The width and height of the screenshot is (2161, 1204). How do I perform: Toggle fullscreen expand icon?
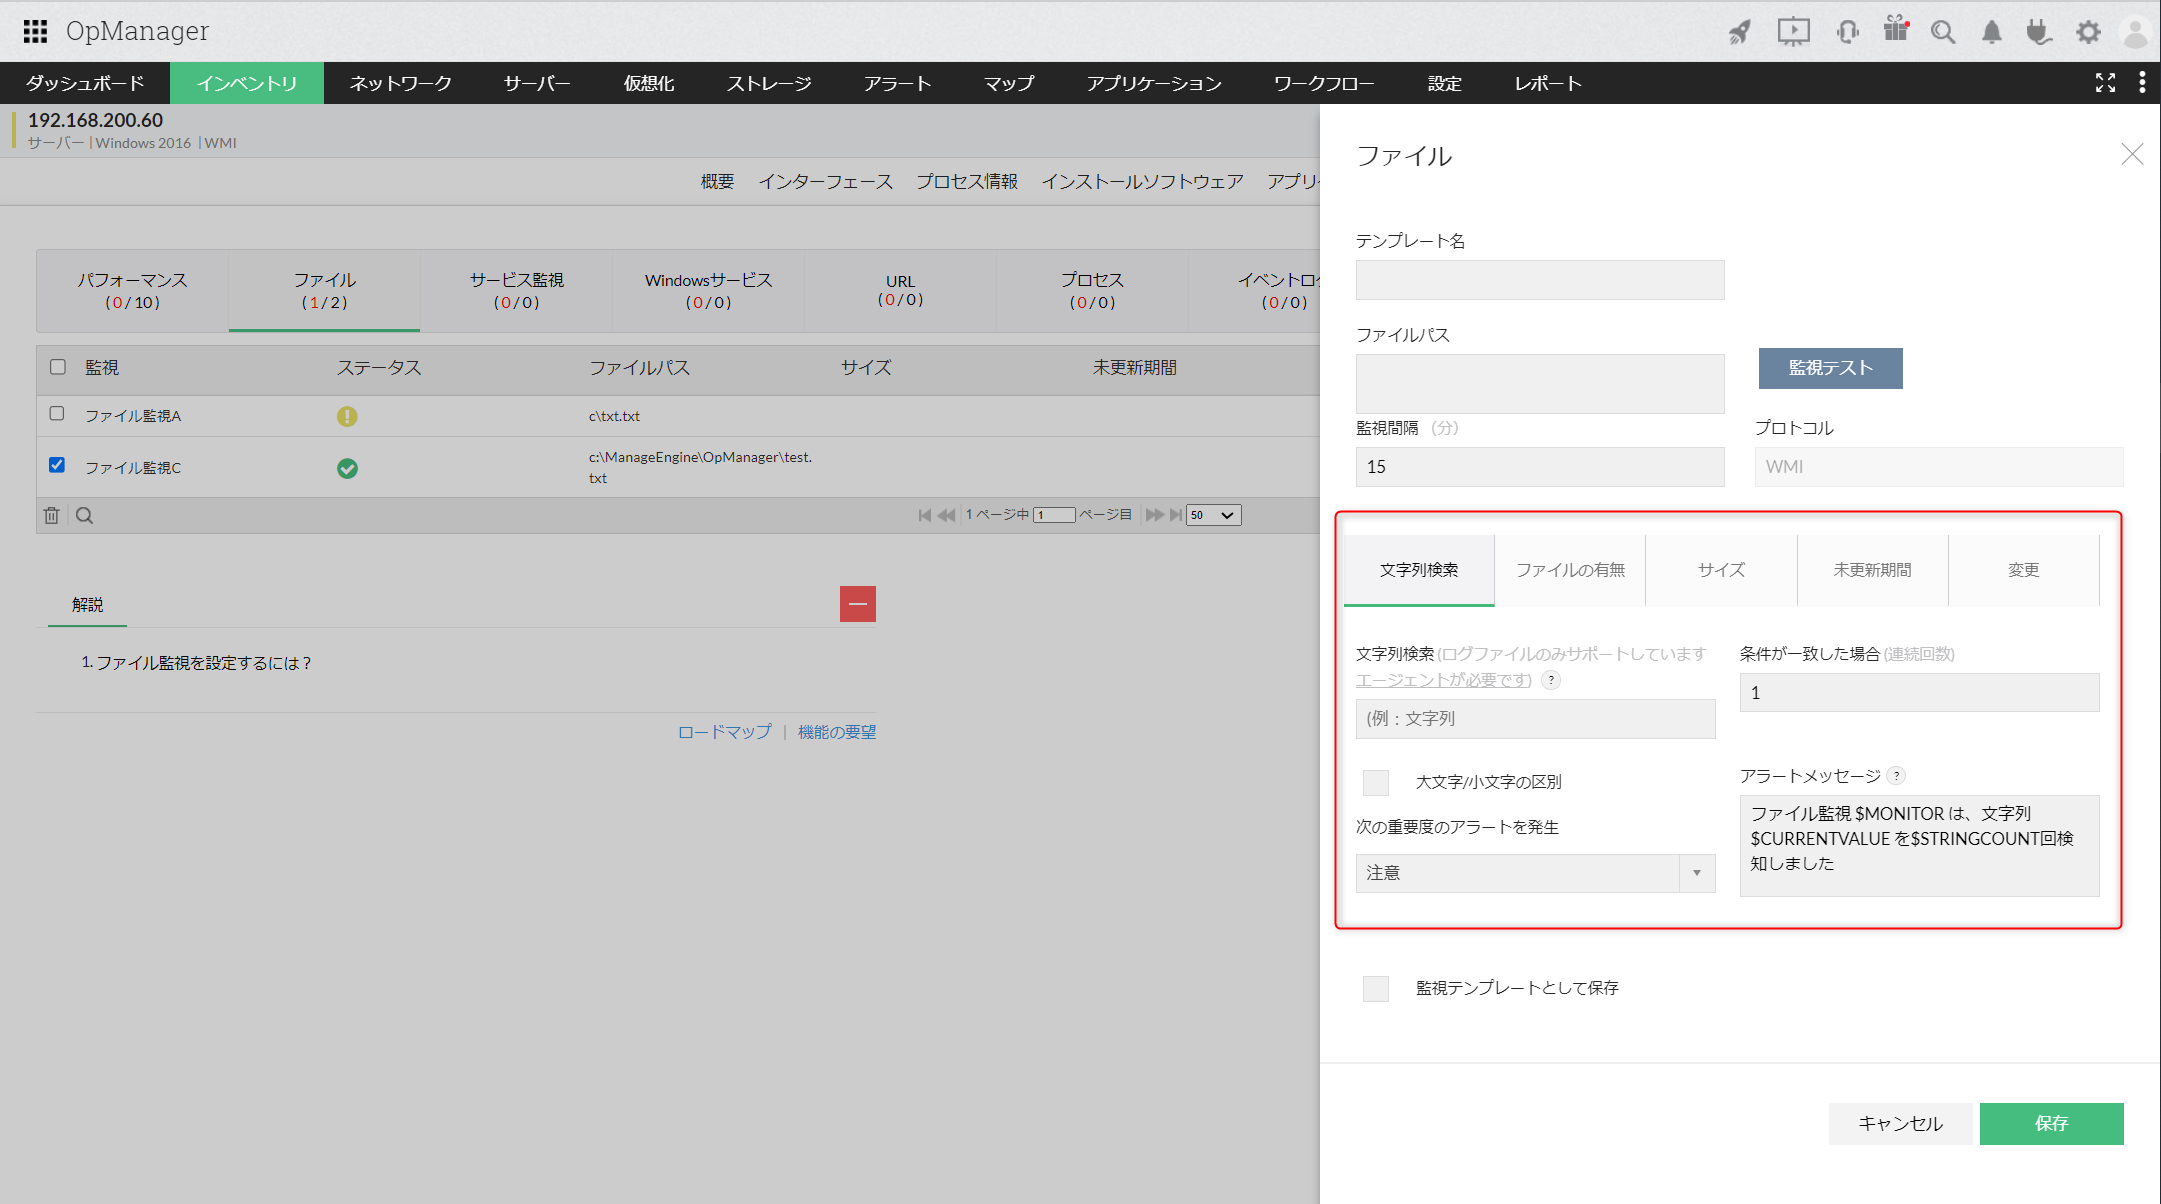point(2105,83)
